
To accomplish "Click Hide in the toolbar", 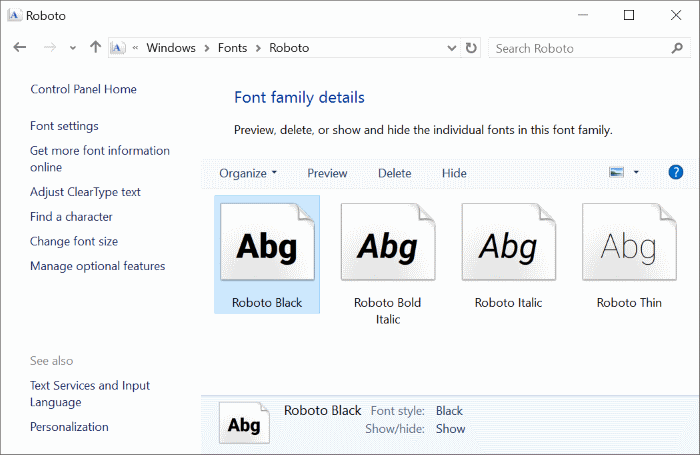I will (x=454, y=173).
